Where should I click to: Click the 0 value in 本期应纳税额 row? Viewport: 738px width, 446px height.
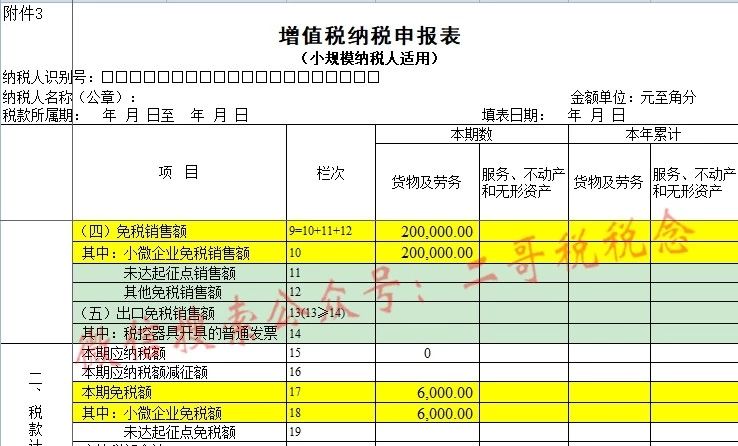coord(427,353)
